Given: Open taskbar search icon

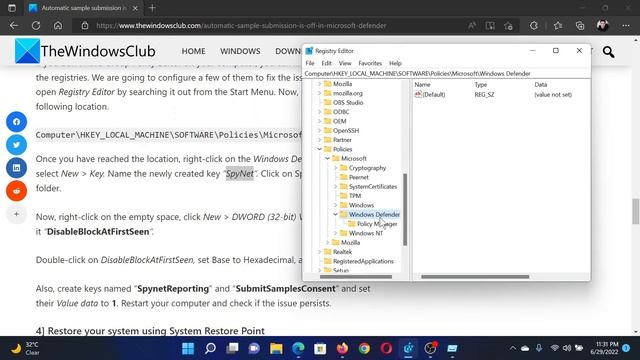Looking at the screenshot, I should click(x=210, y=349).
